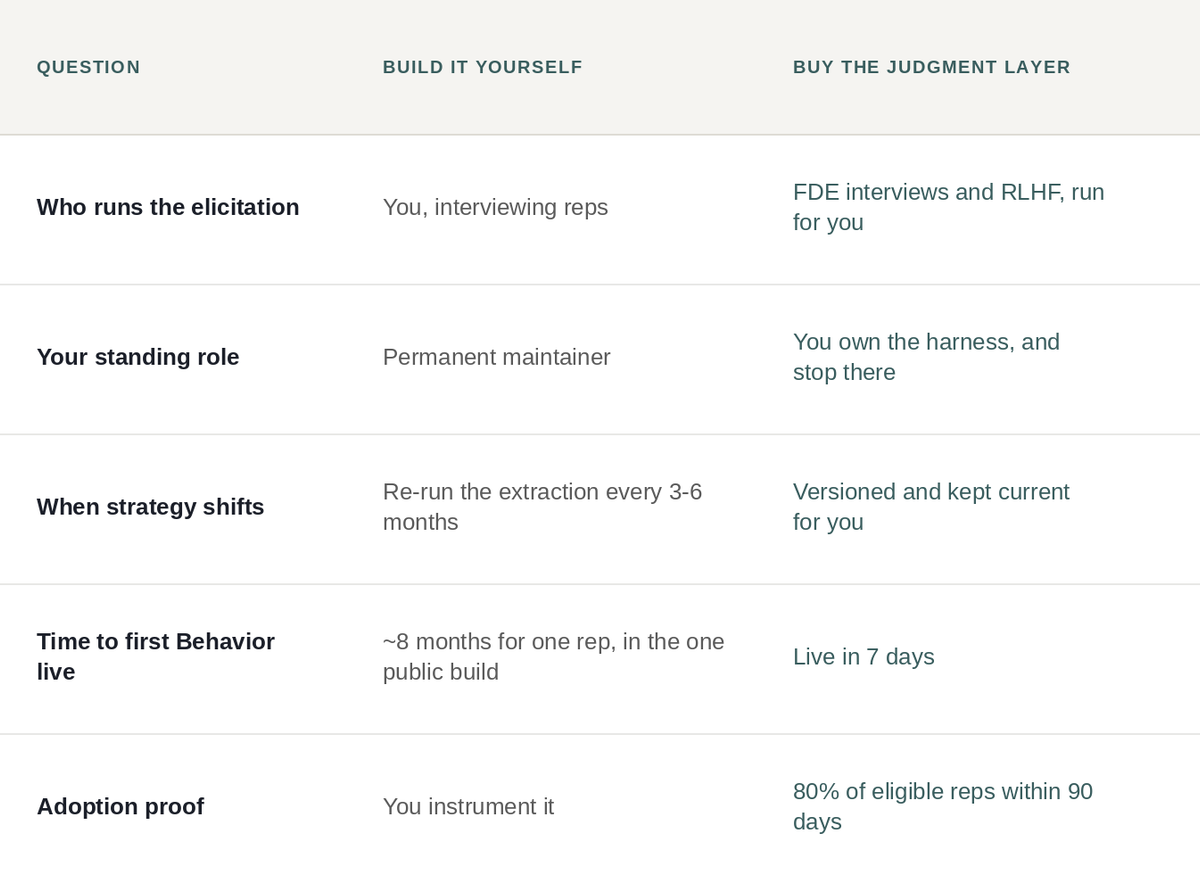Click the 'Live in 7 days' cell
The height and width of the screenshot is (883, 1200).
click(863, 657)
